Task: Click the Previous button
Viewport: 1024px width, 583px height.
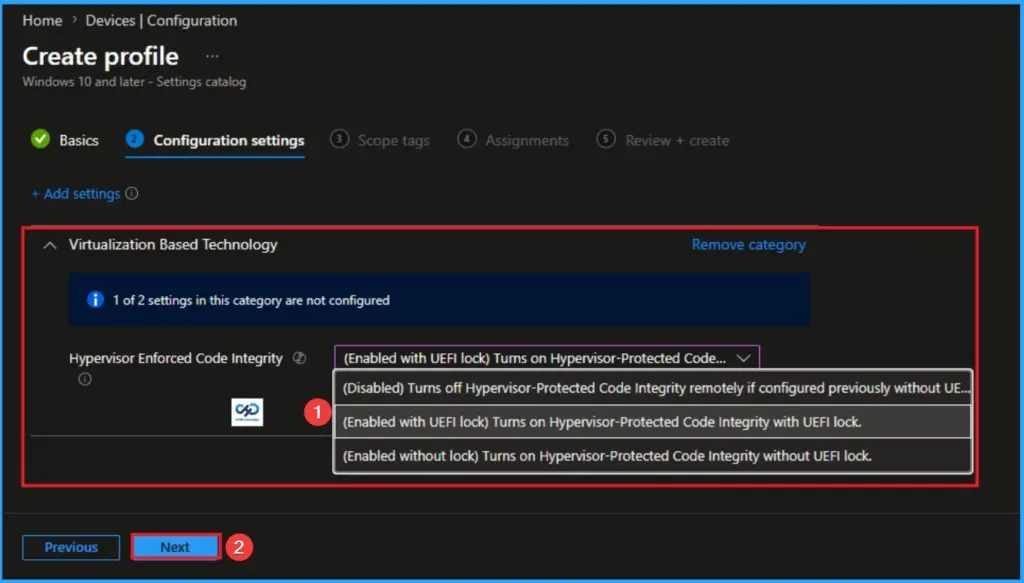Action: pos(71,547)
